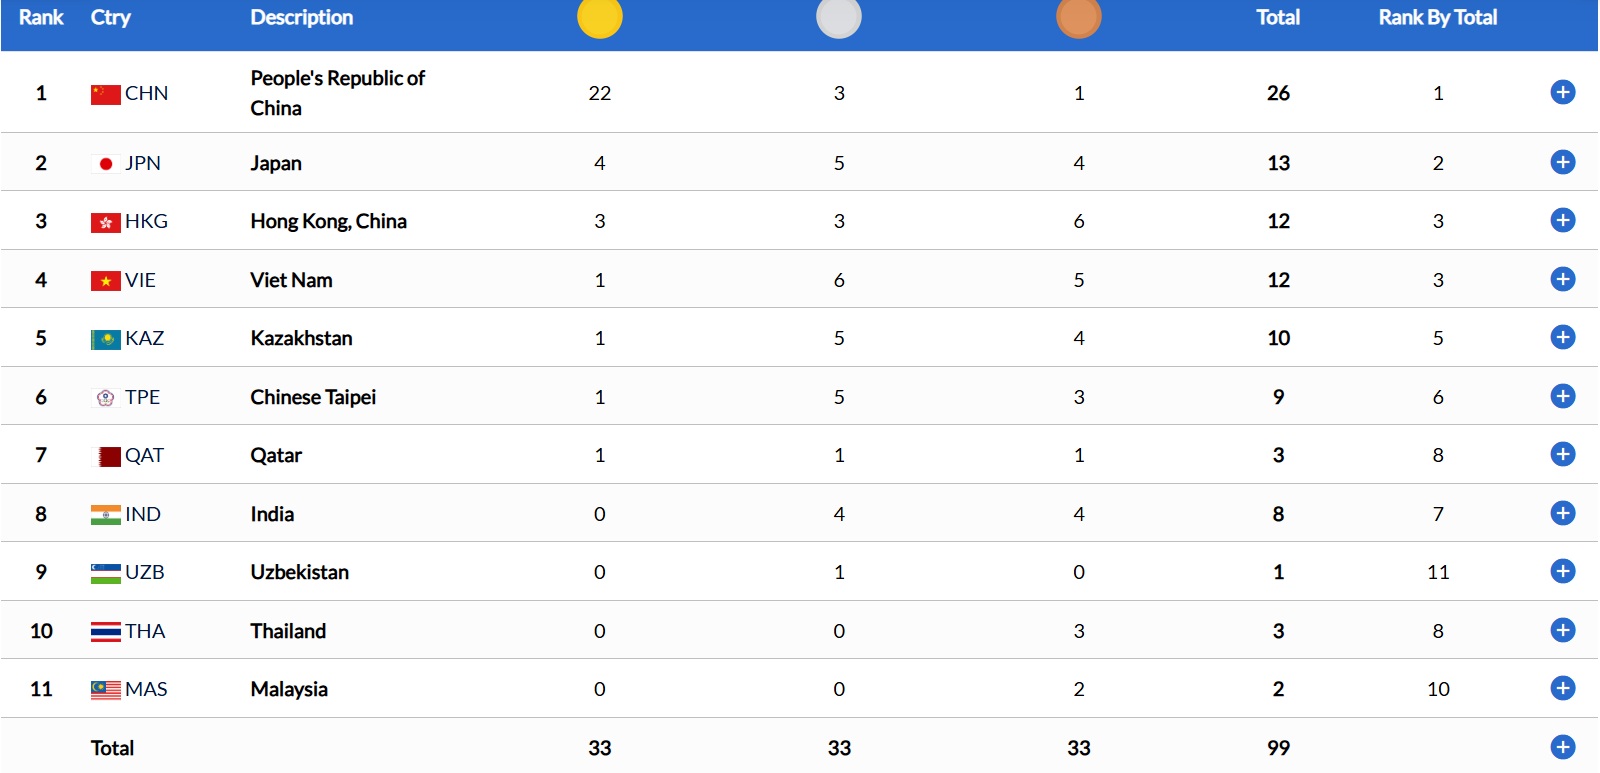Expand the Total row details
The width and height of the screenshot is (1600, 773).
click(1562, 747)
